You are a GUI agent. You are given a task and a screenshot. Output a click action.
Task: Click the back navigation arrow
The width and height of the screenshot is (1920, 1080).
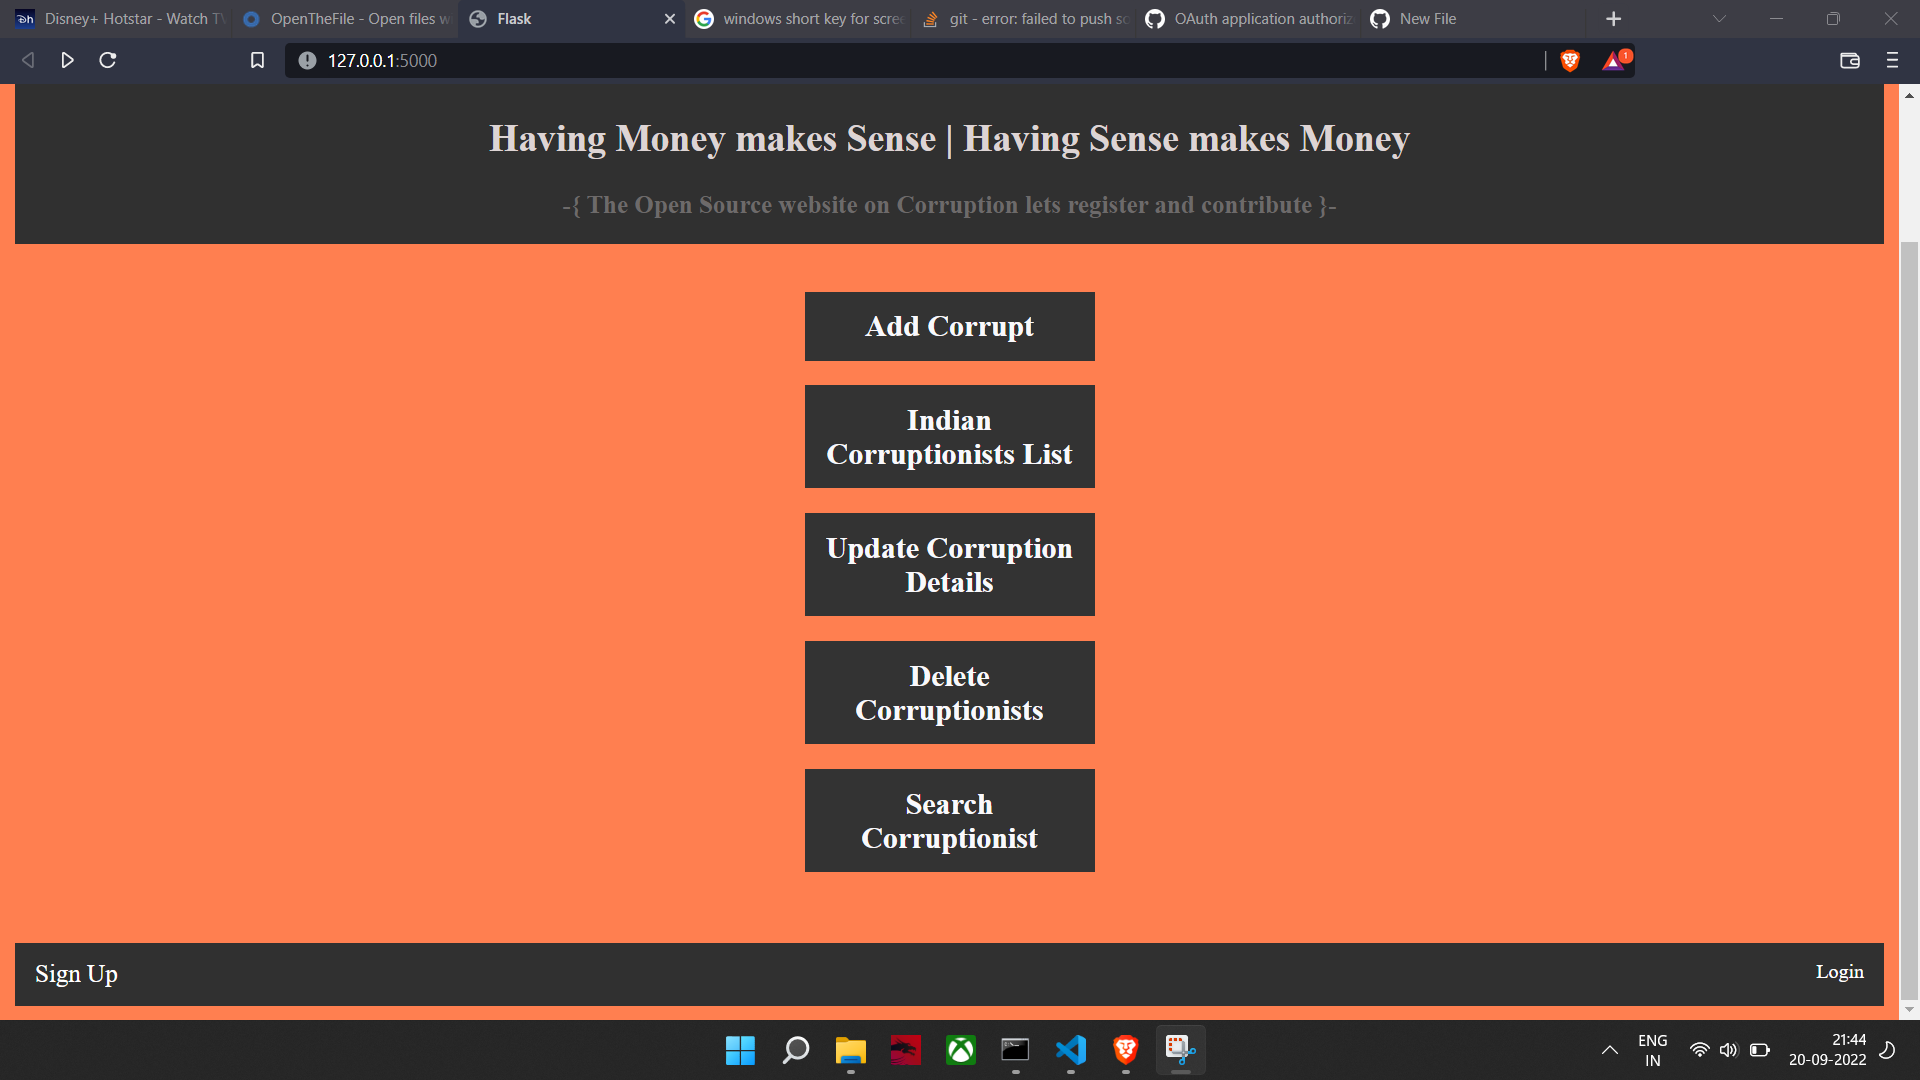point(27,60)
